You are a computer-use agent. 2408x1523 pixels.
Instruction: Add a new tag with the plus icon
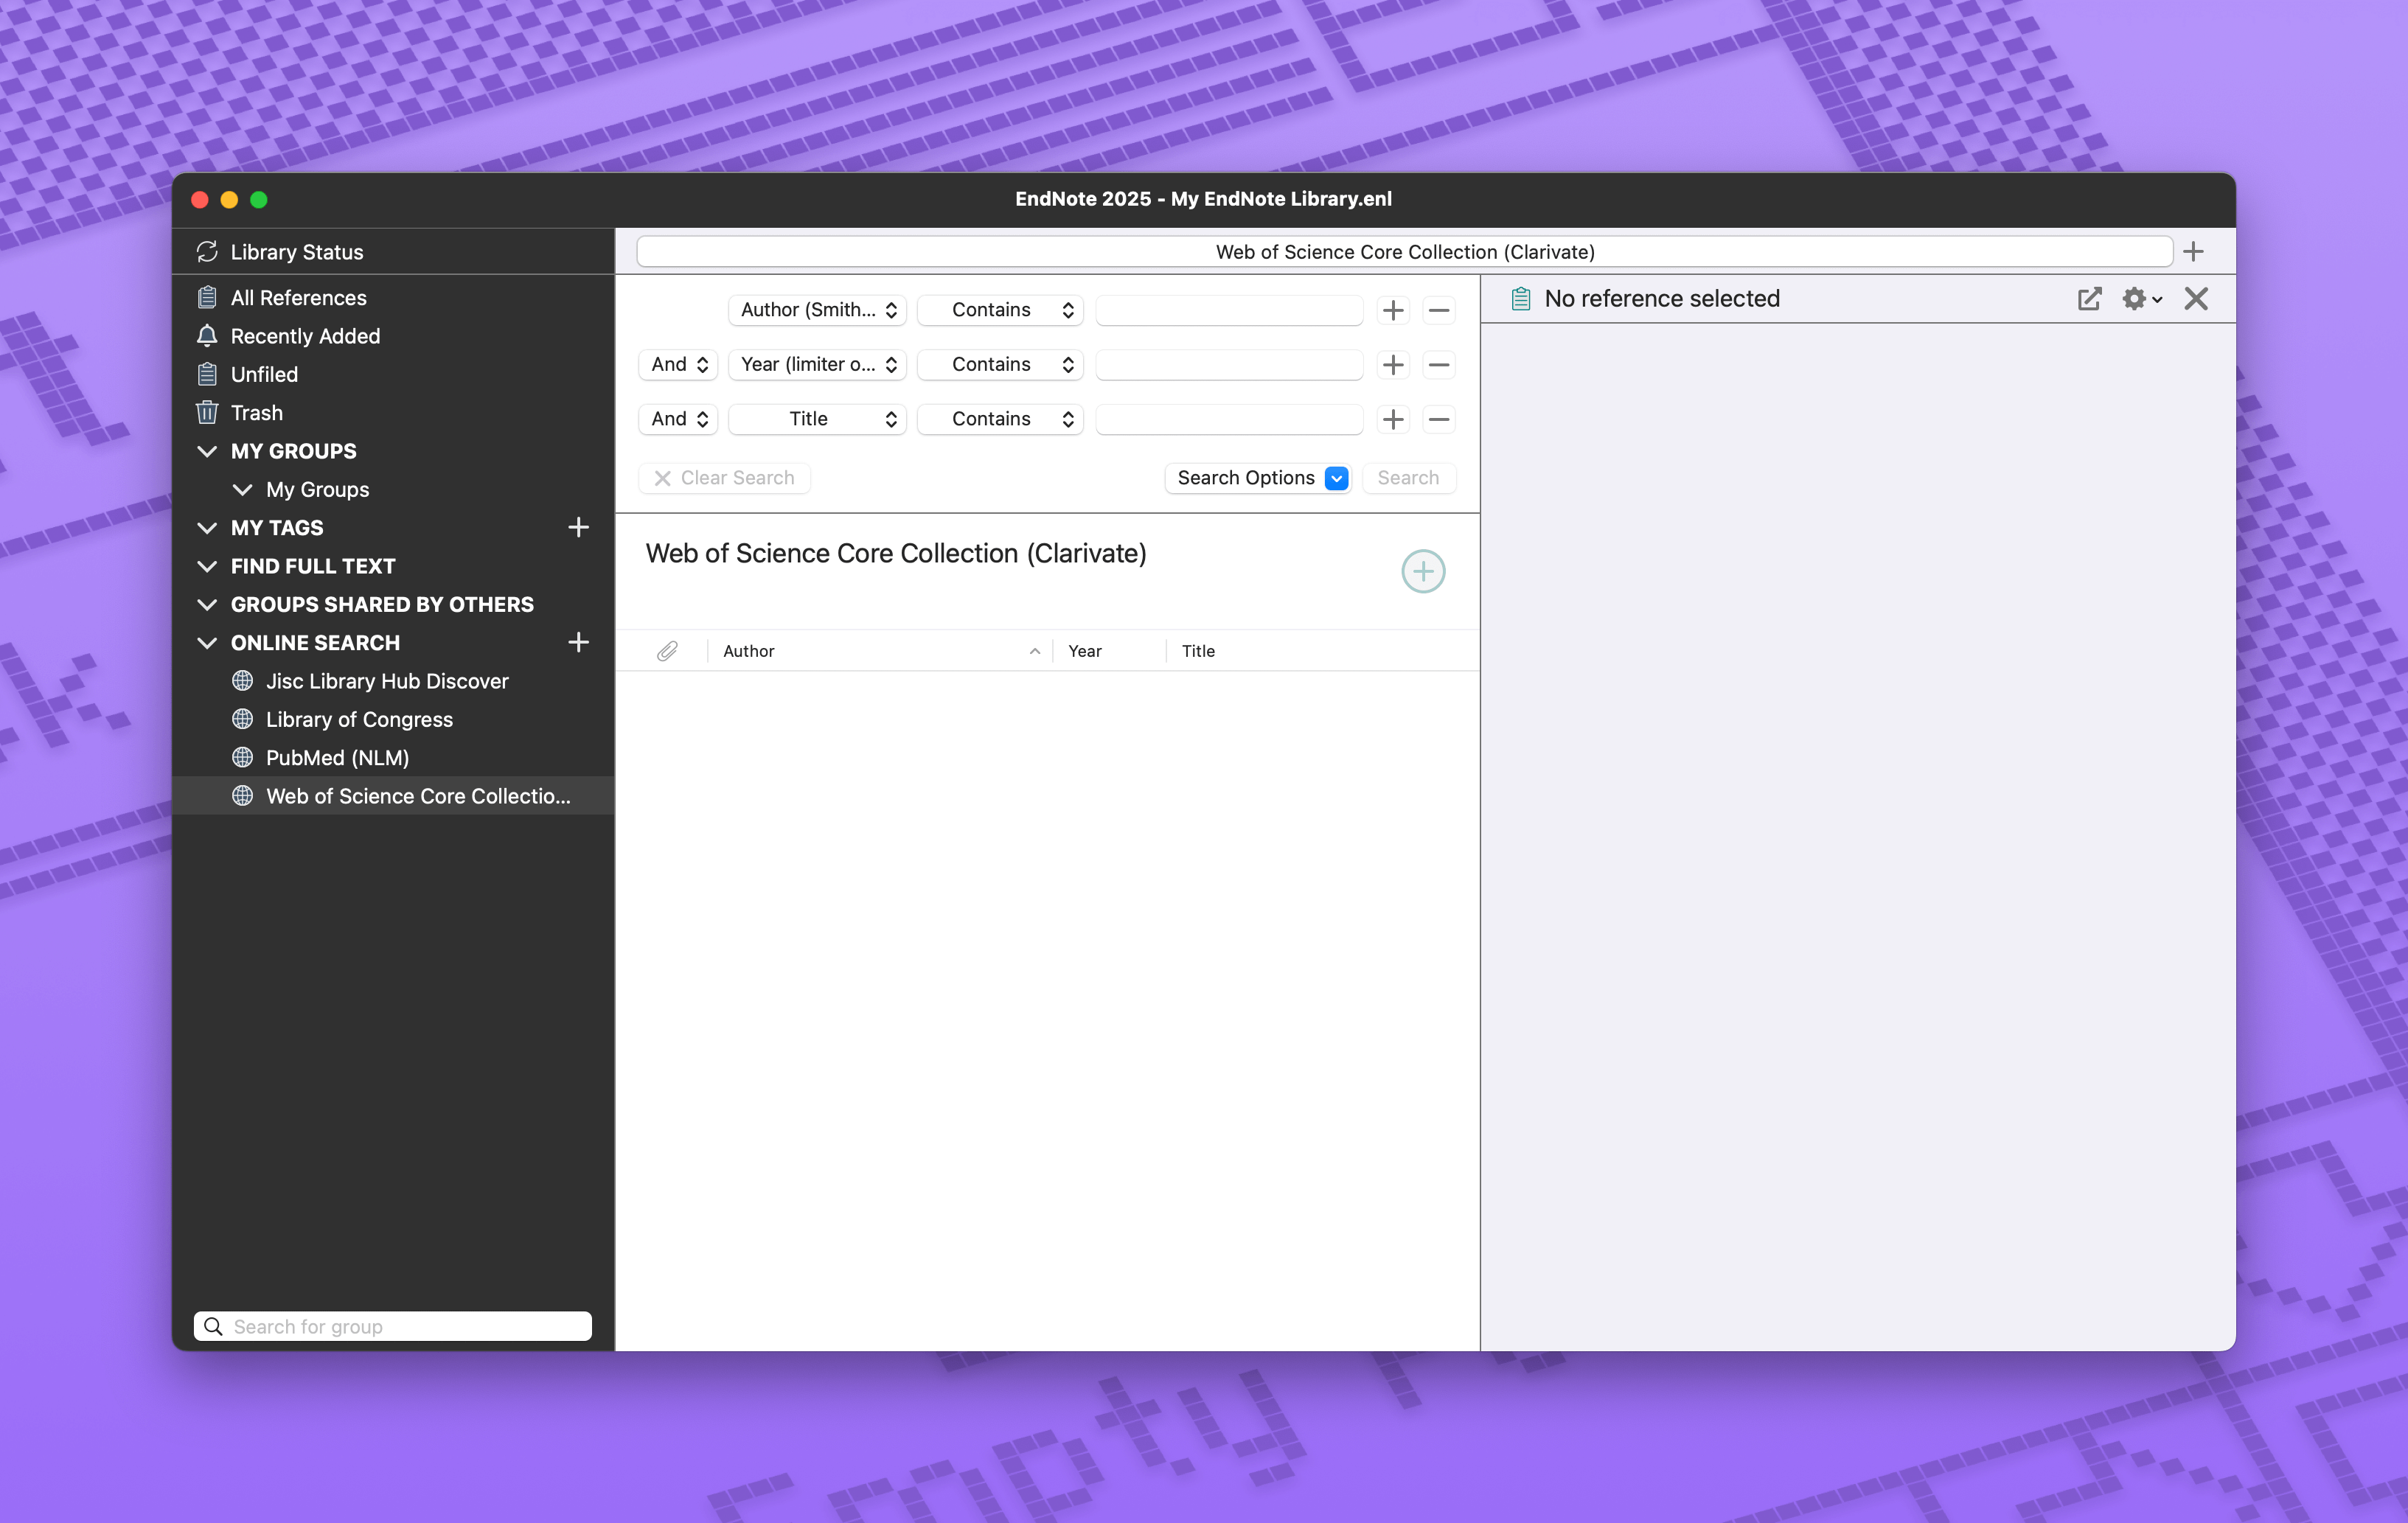[x=579, y=527]
